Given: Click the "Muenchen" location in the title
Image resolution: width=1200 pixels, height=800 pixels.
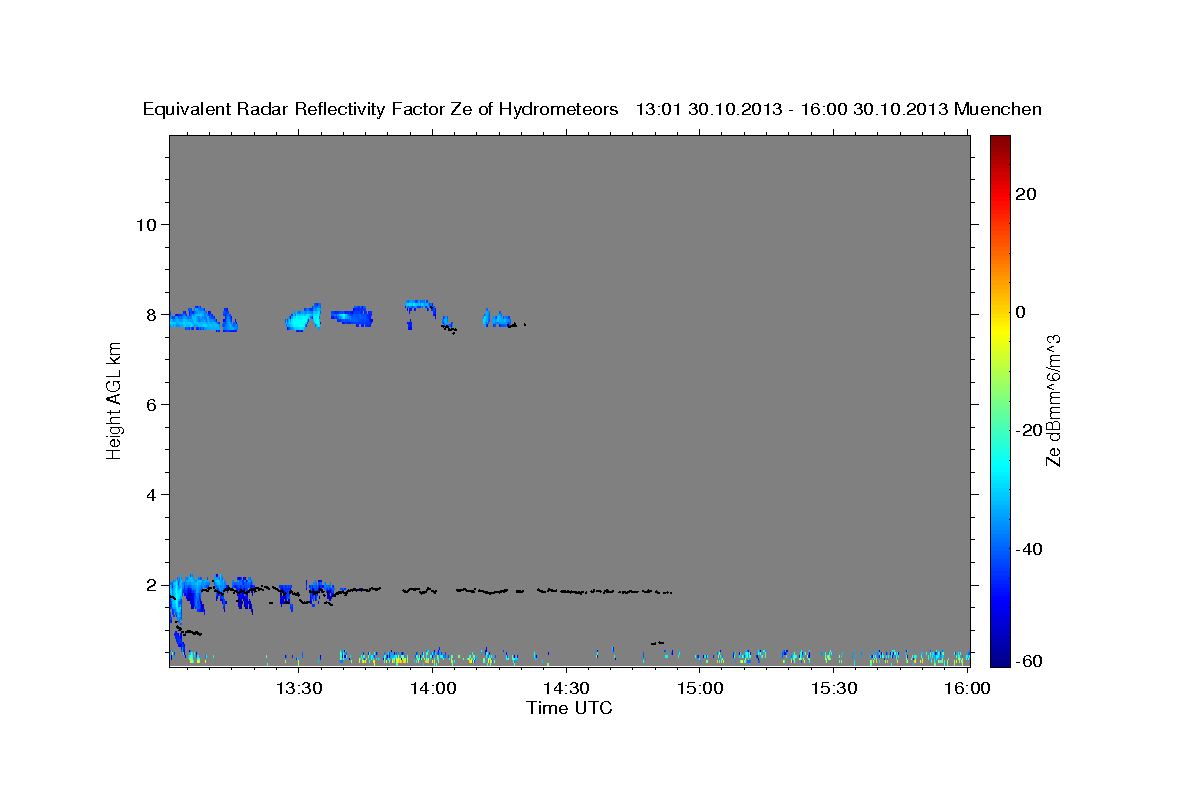Looking at the screenshot, I should pyautogui.click(x=998, y=109).
